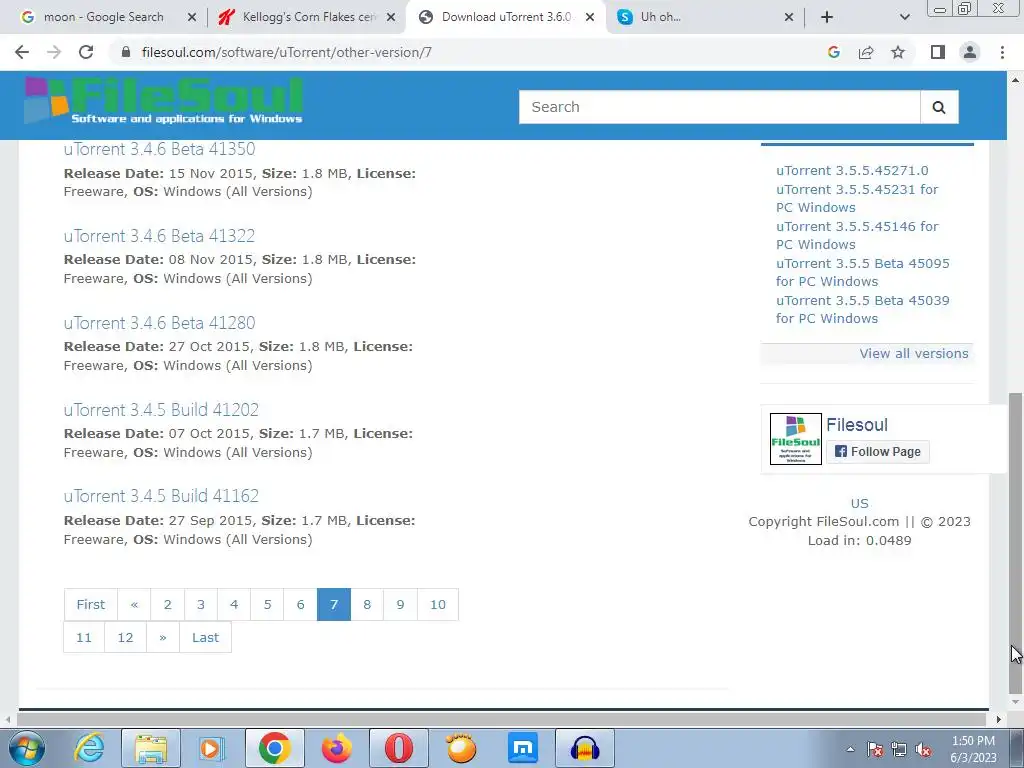Select the Download uTorrent tab
1024x768 pixels.
[507, 17]
